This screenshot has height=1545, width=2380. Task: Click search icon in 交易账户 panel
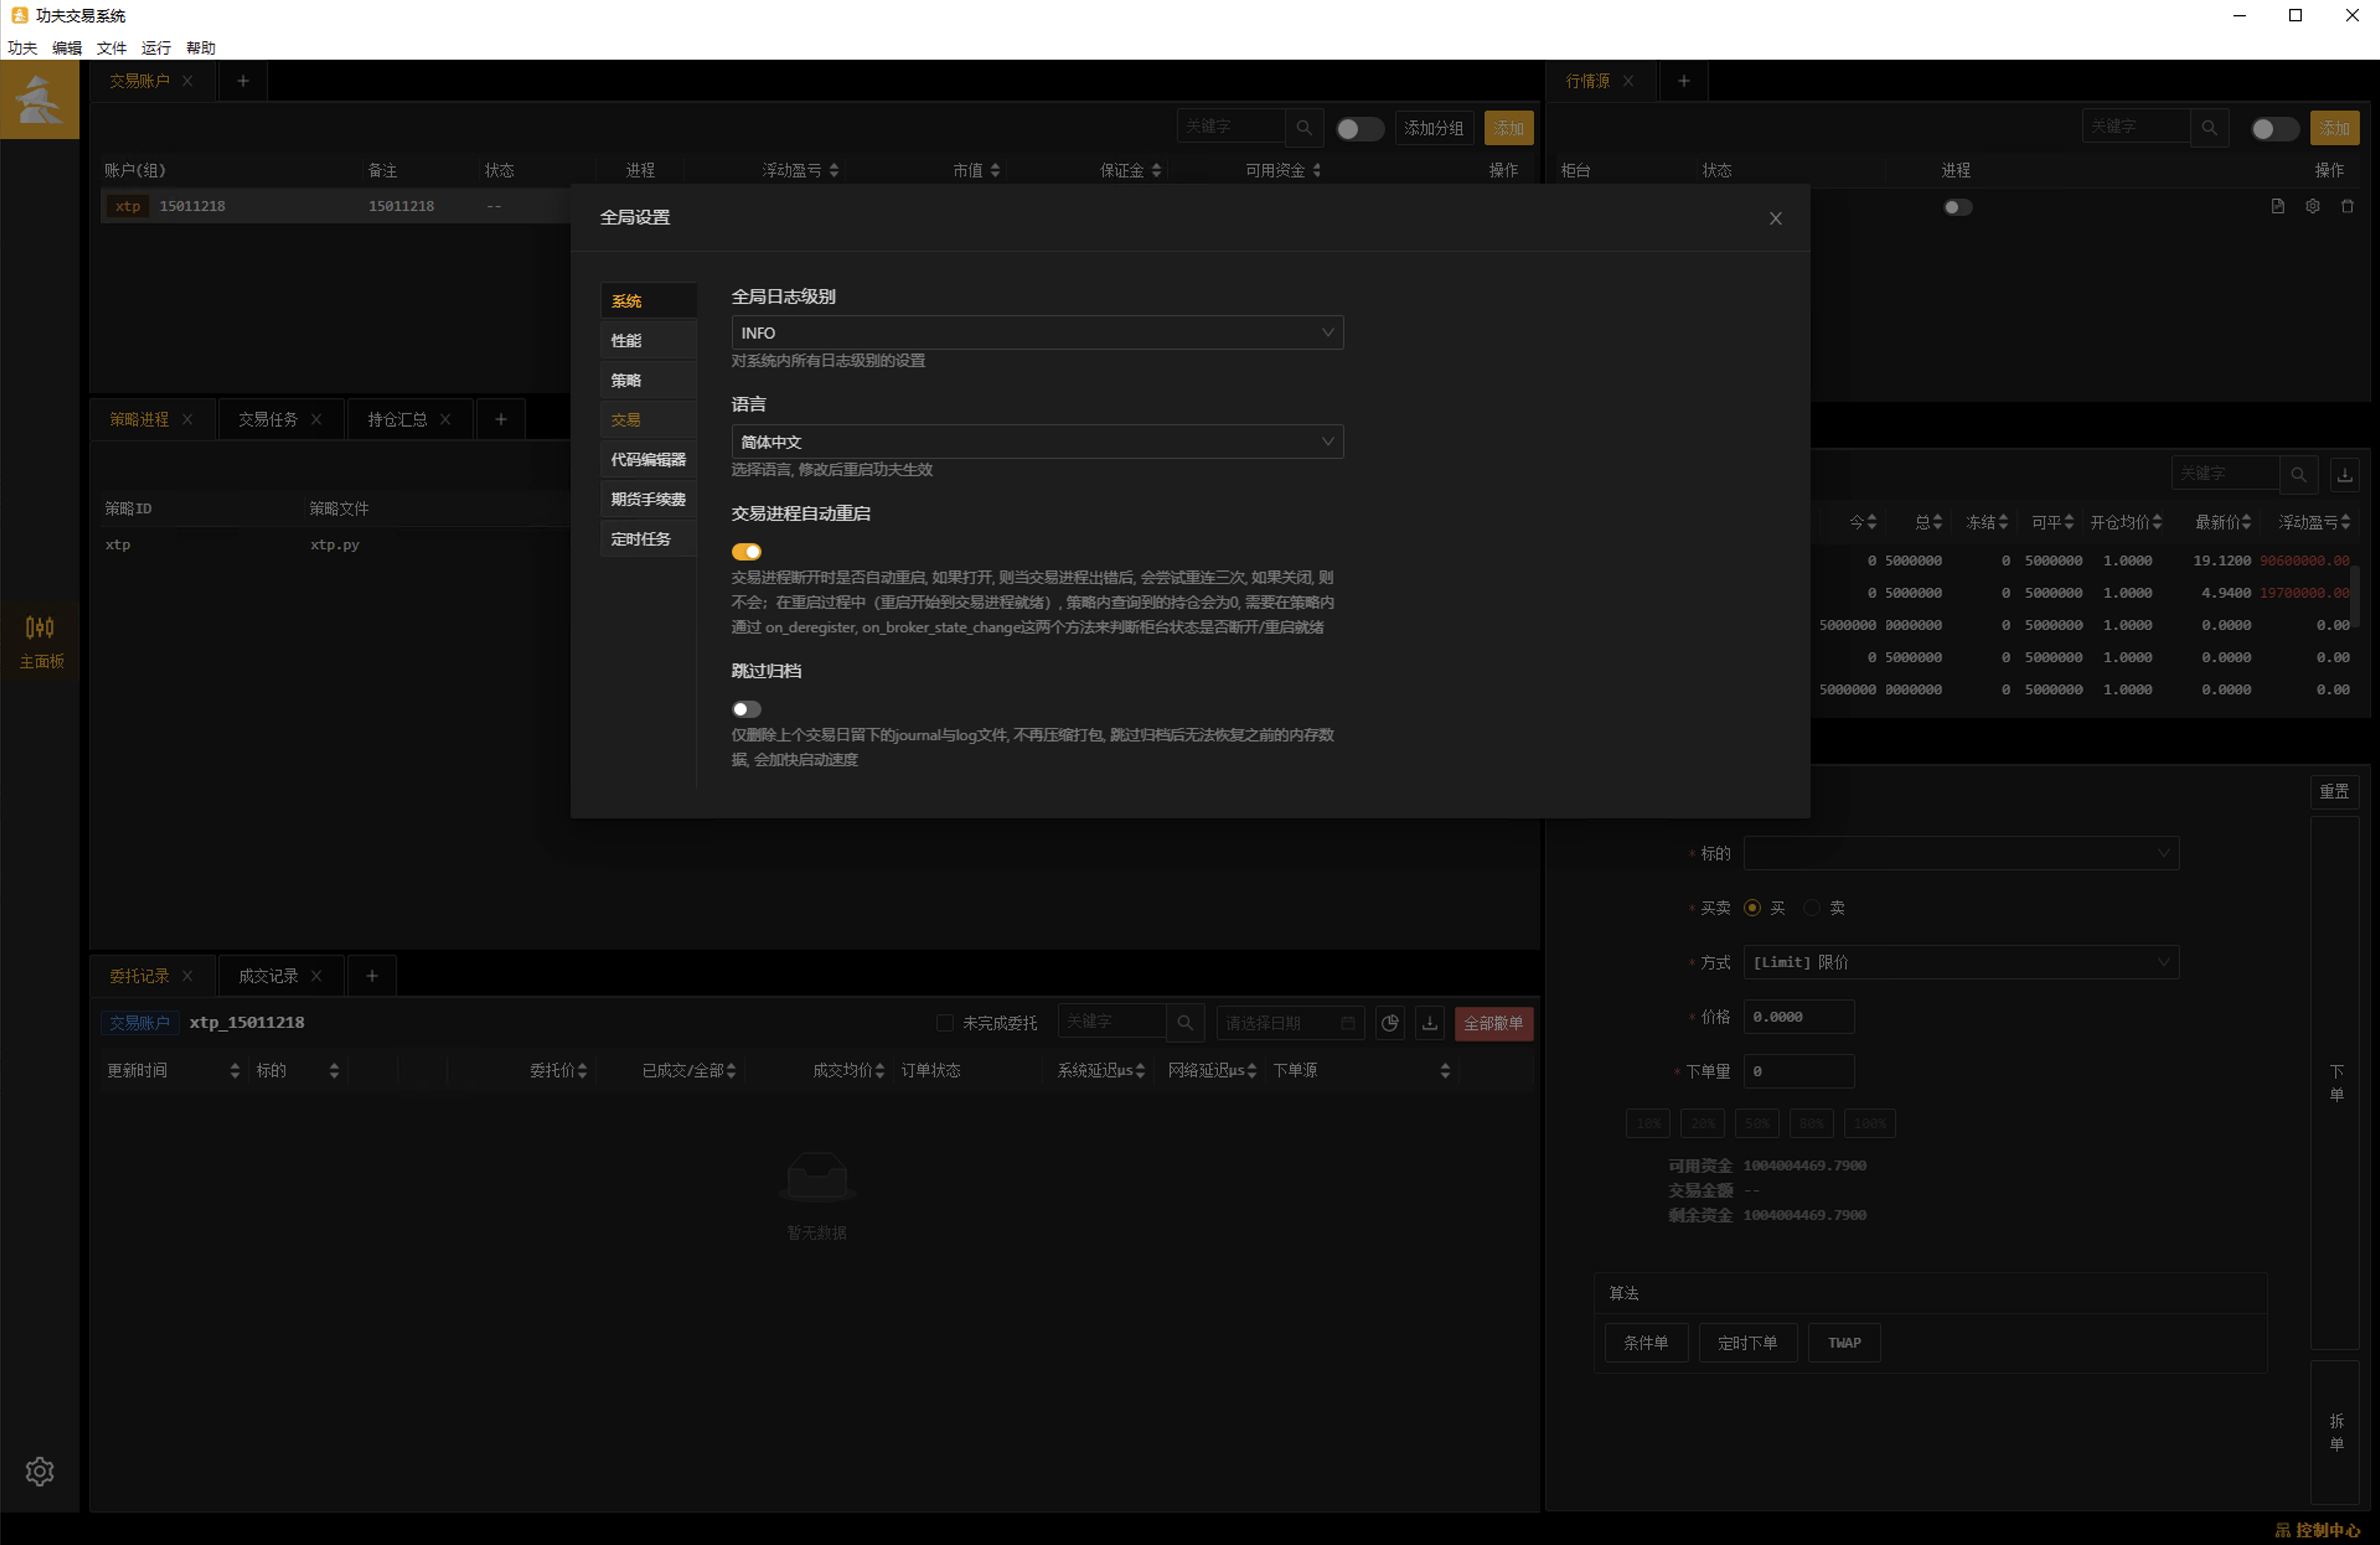click(1303, 127)
